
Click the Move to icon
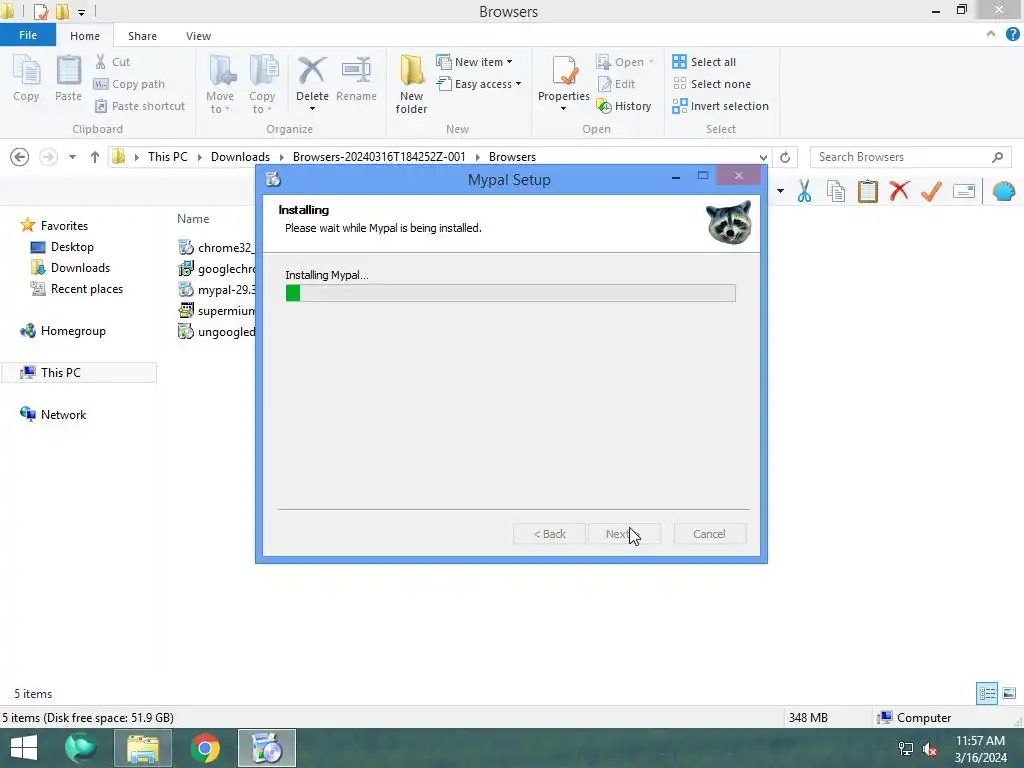point(221,71)
